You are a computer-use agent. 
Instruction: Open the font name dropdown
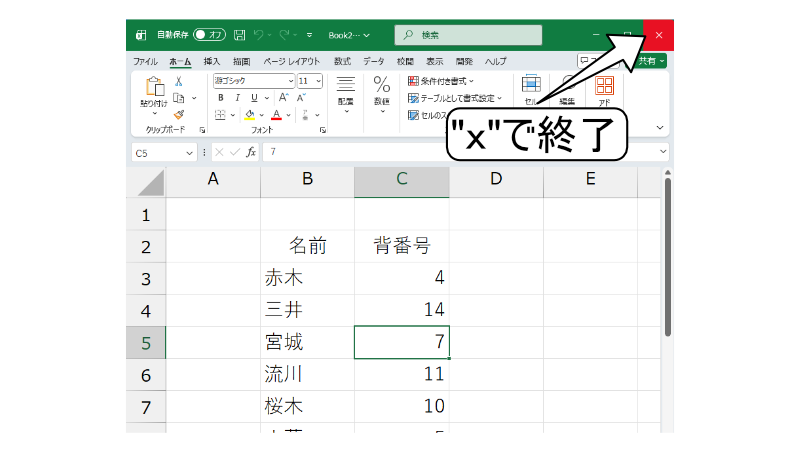290,81
